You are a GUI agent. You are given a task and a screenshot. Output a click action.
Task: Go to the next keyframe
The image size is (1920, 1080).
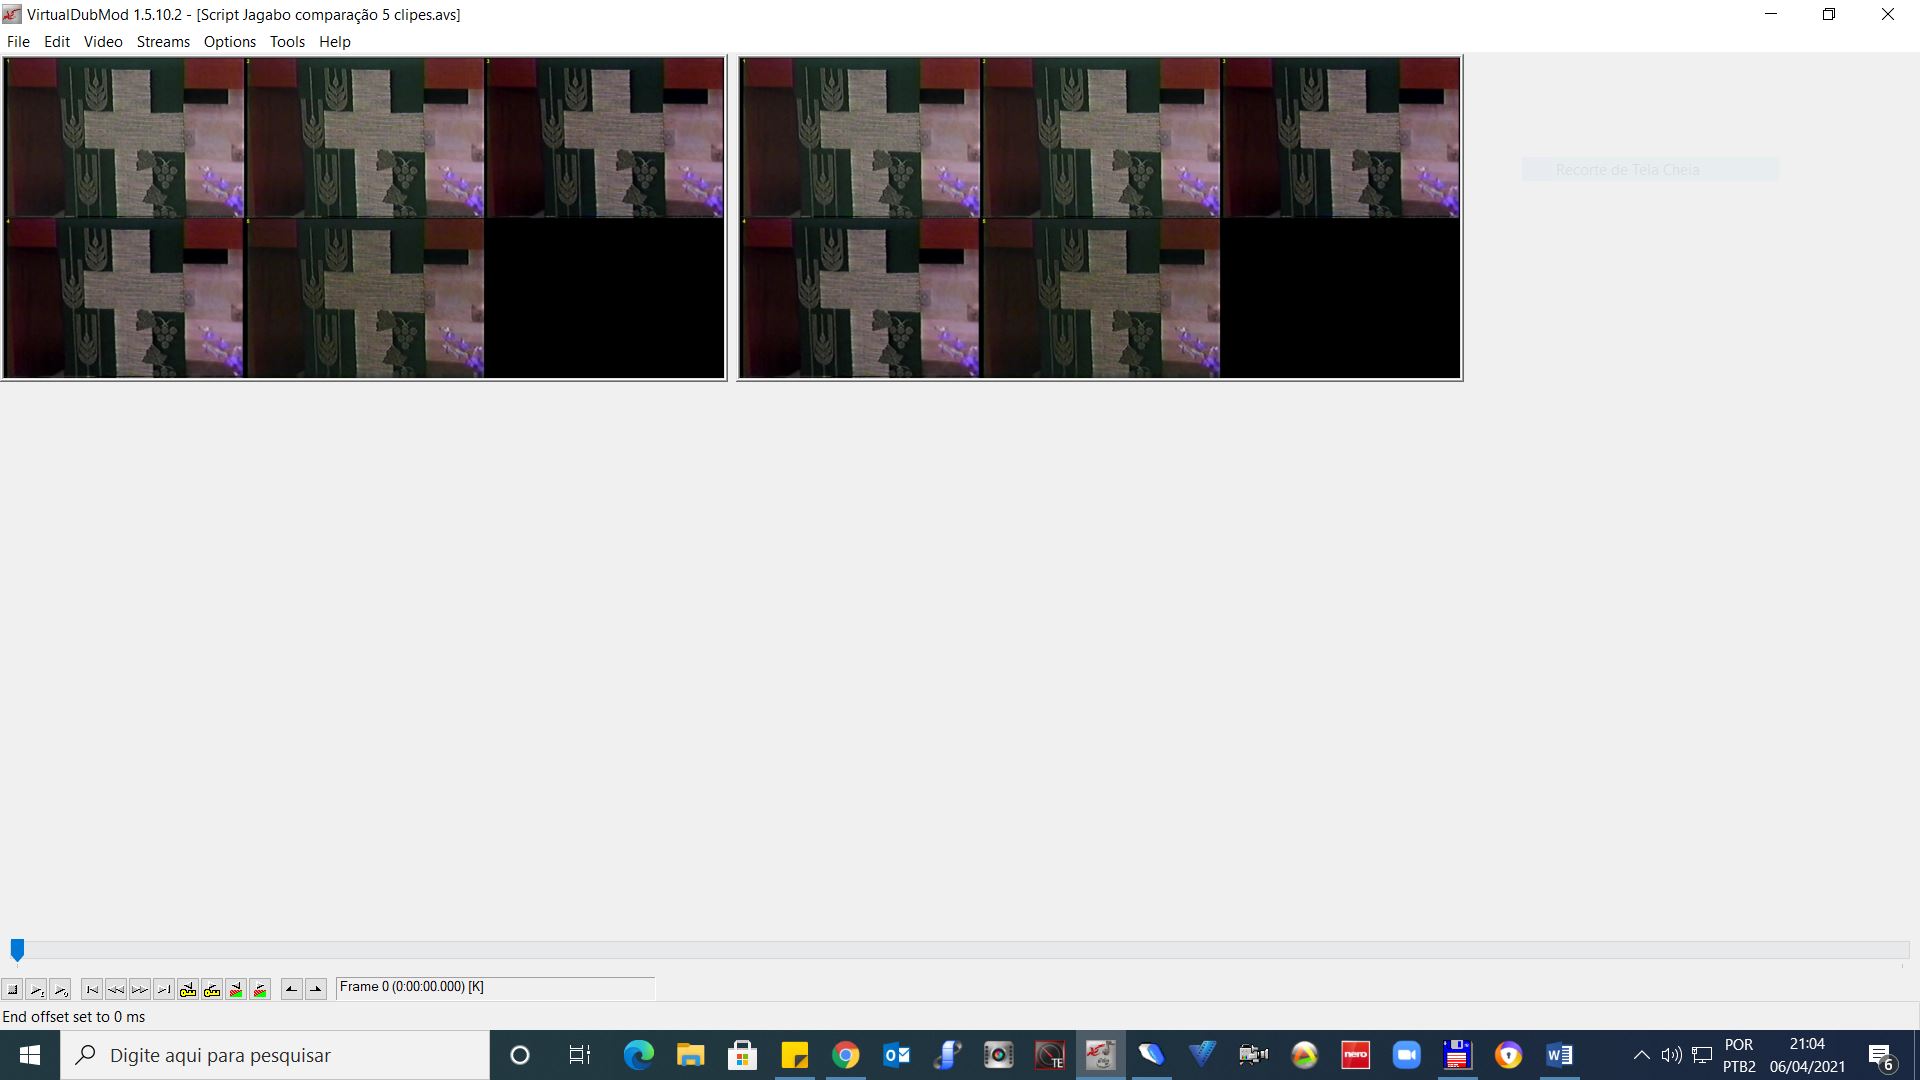tap(212, 990)
